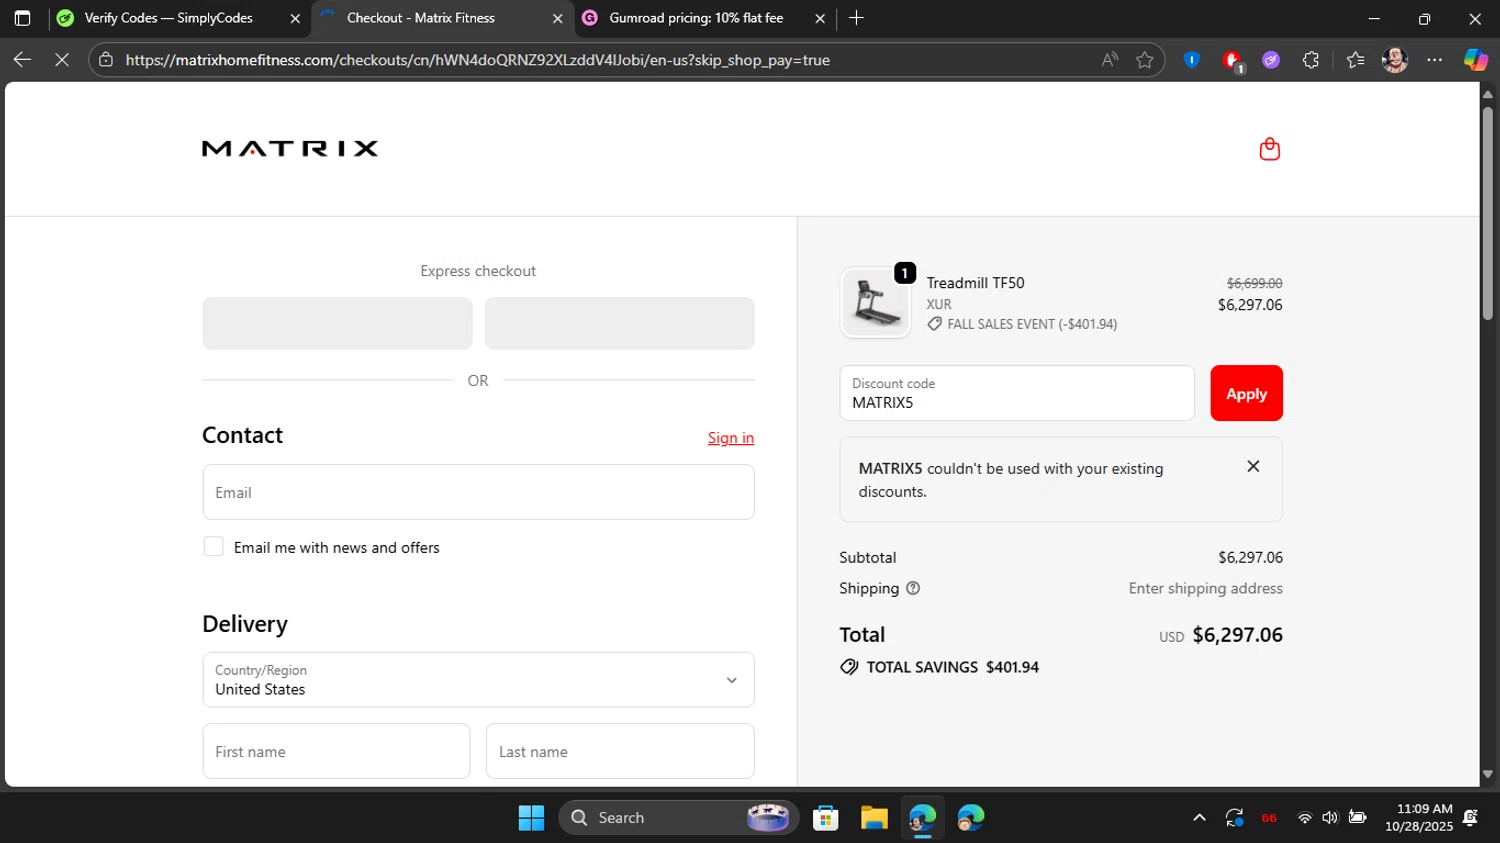Click the red 66 tray indicator
Viewport: 1500px width, 843px height.
pos(1269,818)
